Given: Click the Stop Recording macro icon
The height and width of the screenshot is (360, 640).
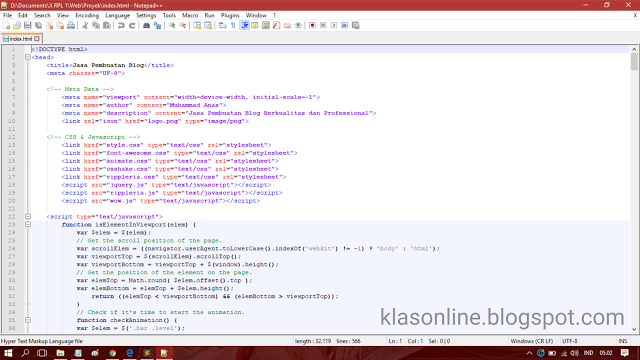Looking at the screenshot, I should [323, 25].
